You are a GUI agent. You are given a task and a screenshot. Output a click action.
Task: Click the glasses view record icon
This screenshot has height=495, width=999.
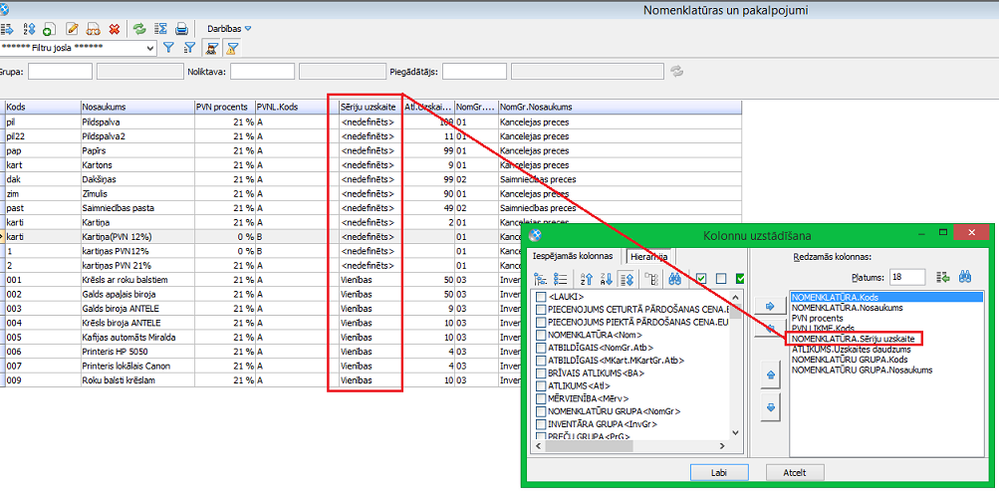93,29
